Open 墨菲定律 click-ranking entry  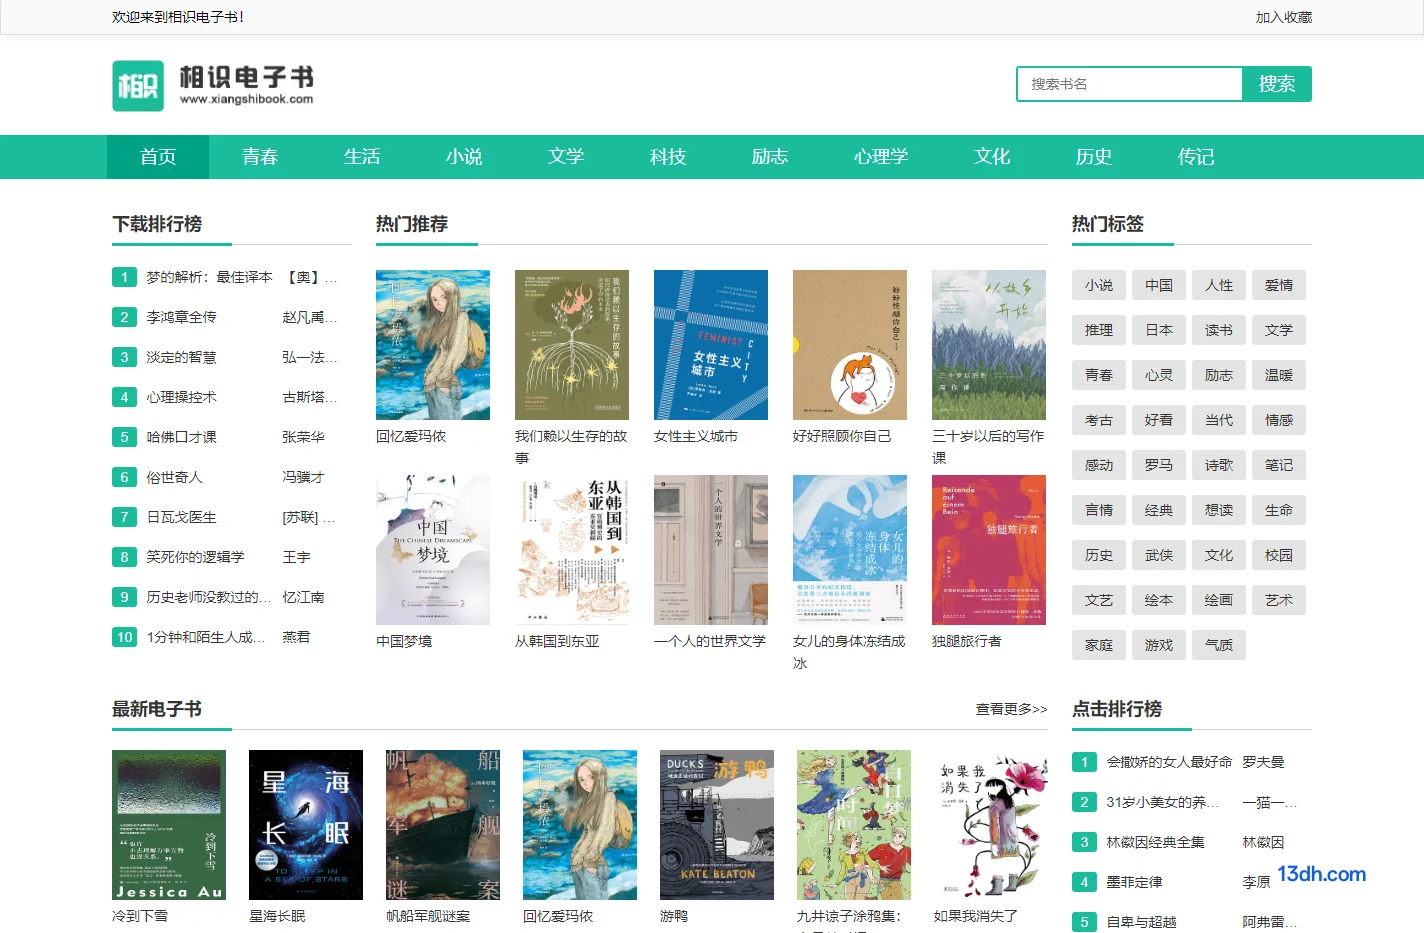pos(1134,882)
